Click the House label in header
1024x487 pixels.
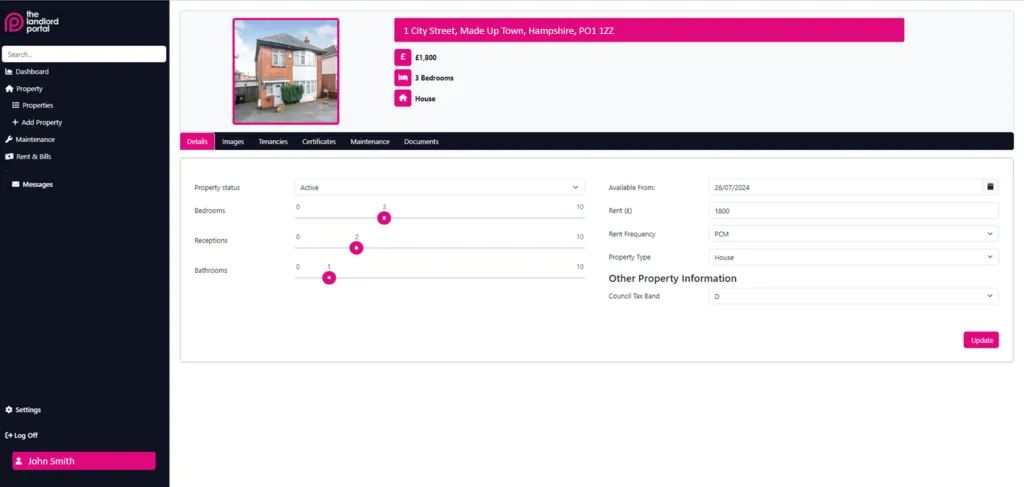tap(425, 99)
